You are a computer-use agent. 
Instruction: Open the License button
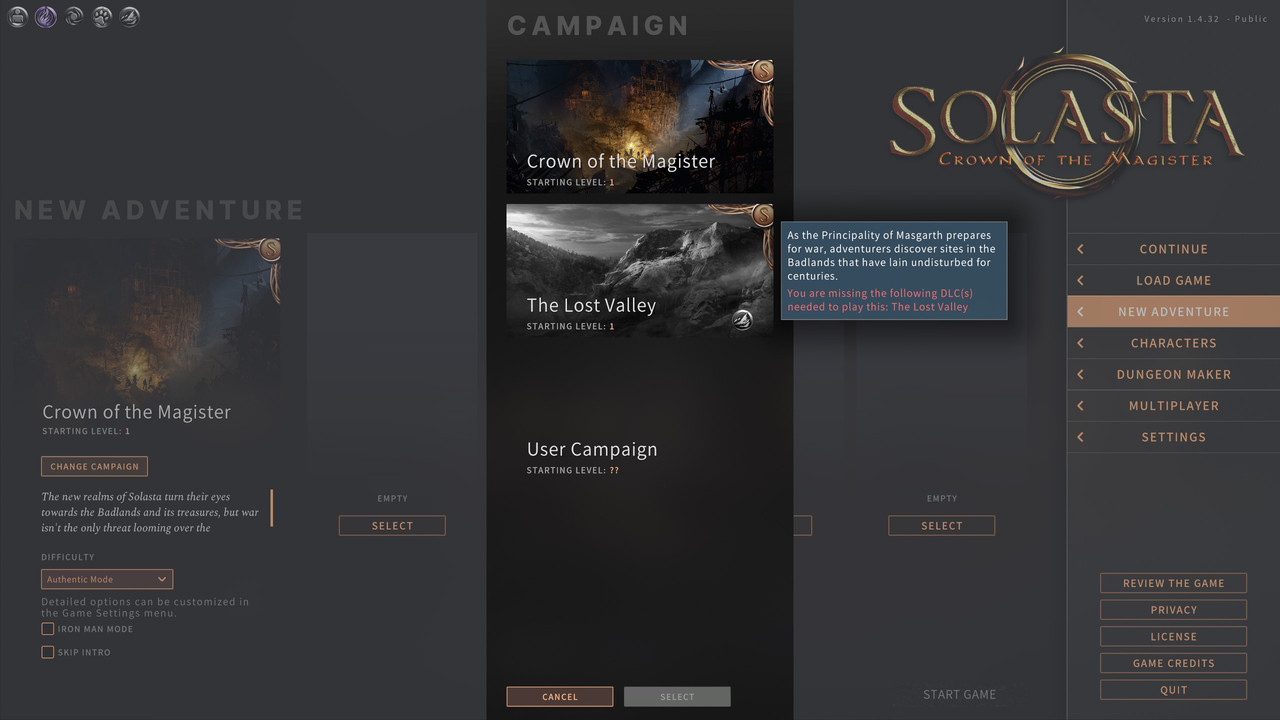tap(1173, 636)
